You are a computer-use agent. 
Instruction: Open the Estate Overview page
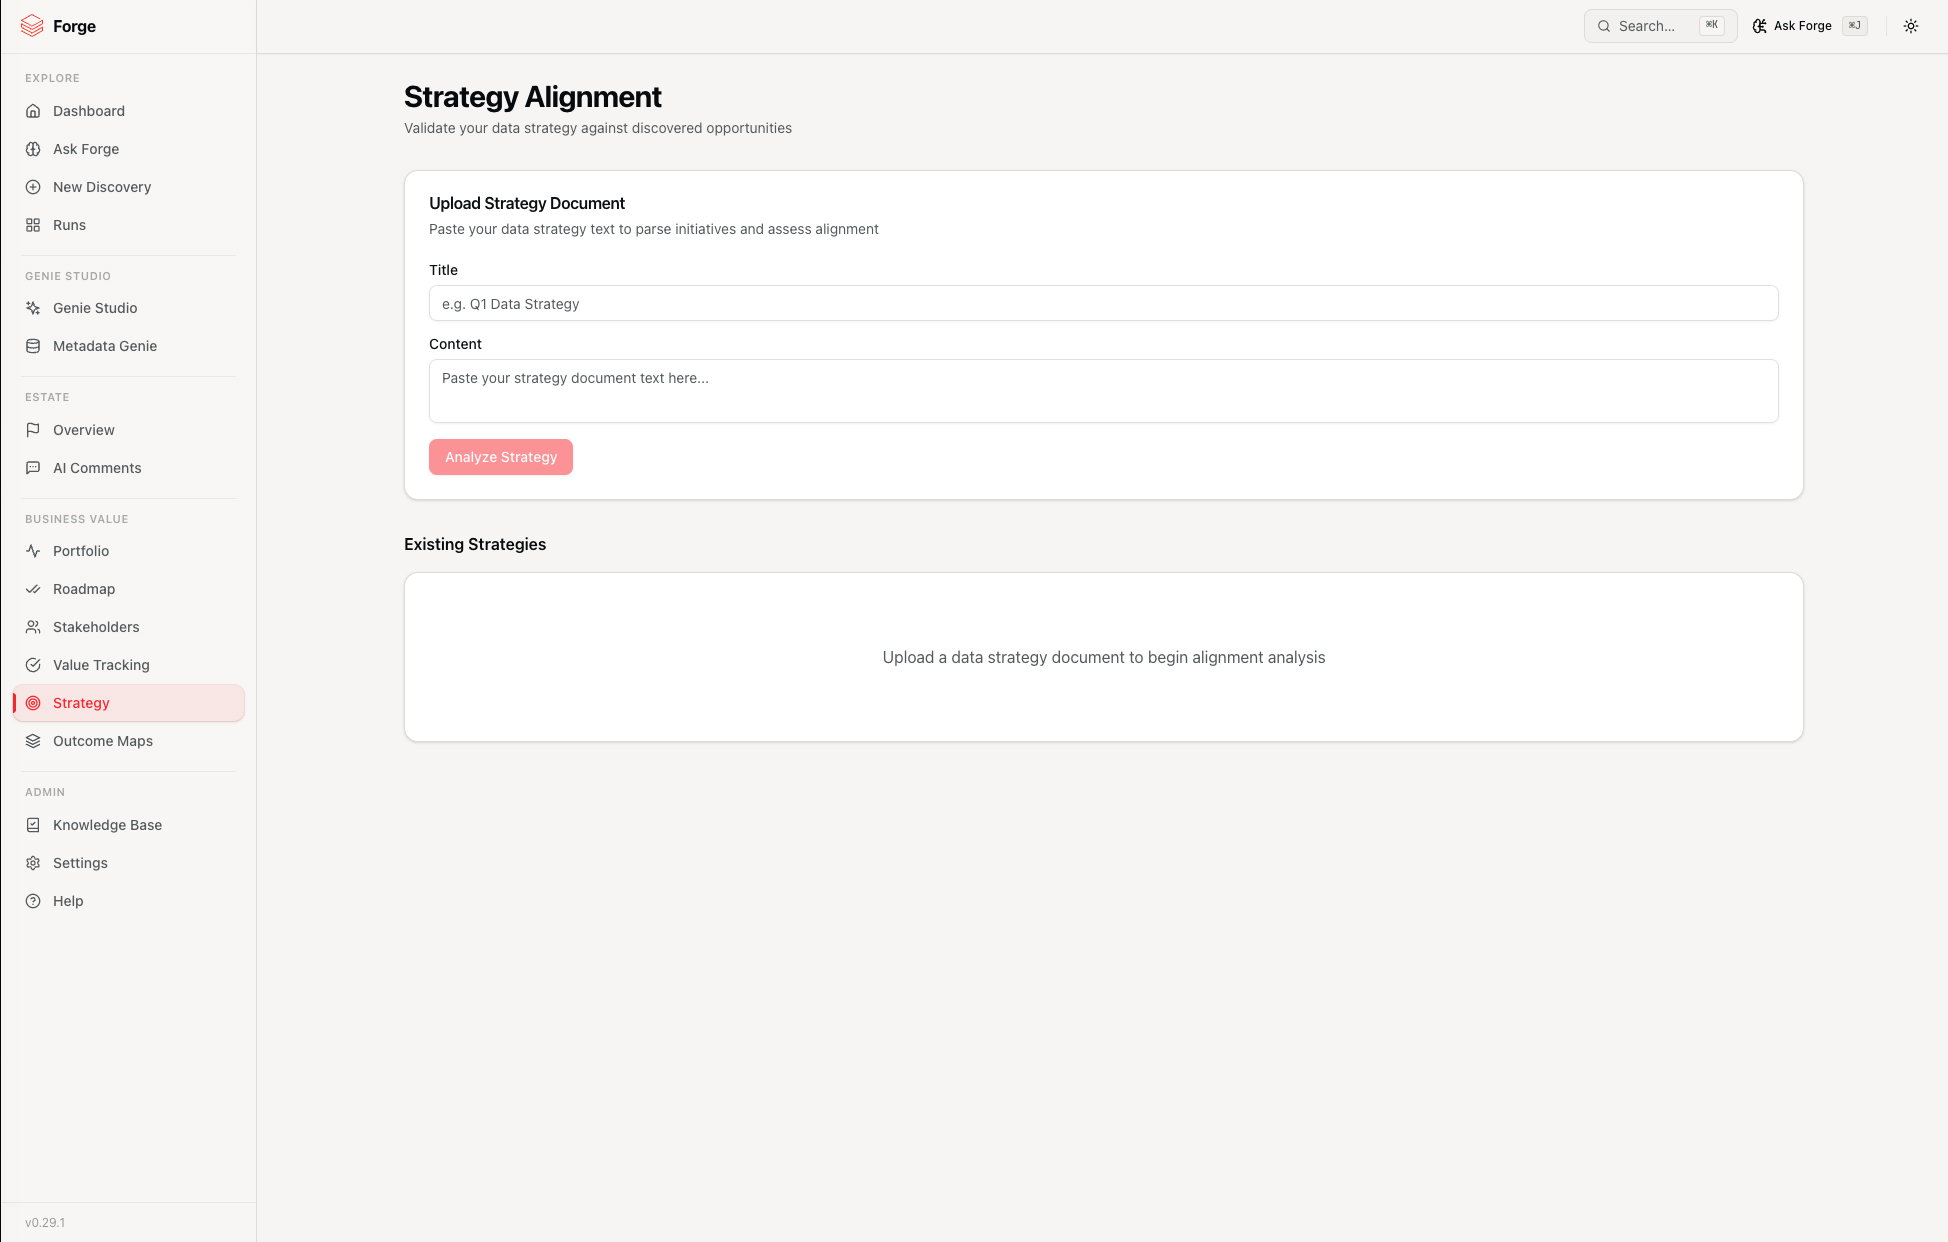129,430
